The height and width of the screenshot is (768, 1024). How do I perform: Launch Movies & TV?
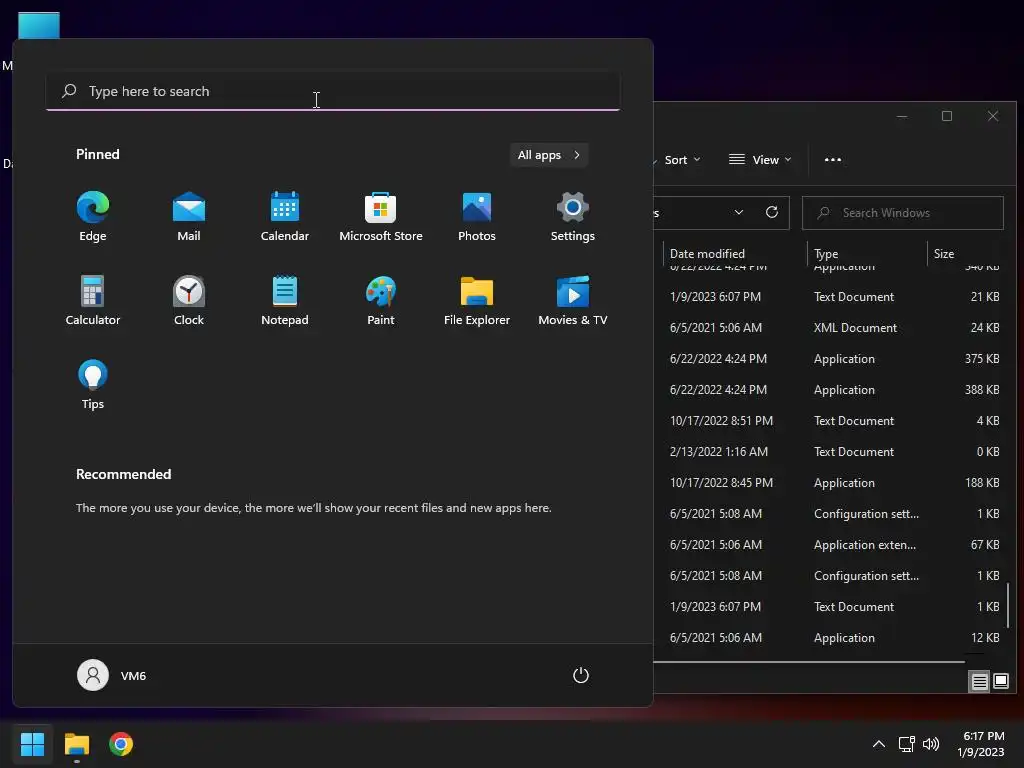573,300
